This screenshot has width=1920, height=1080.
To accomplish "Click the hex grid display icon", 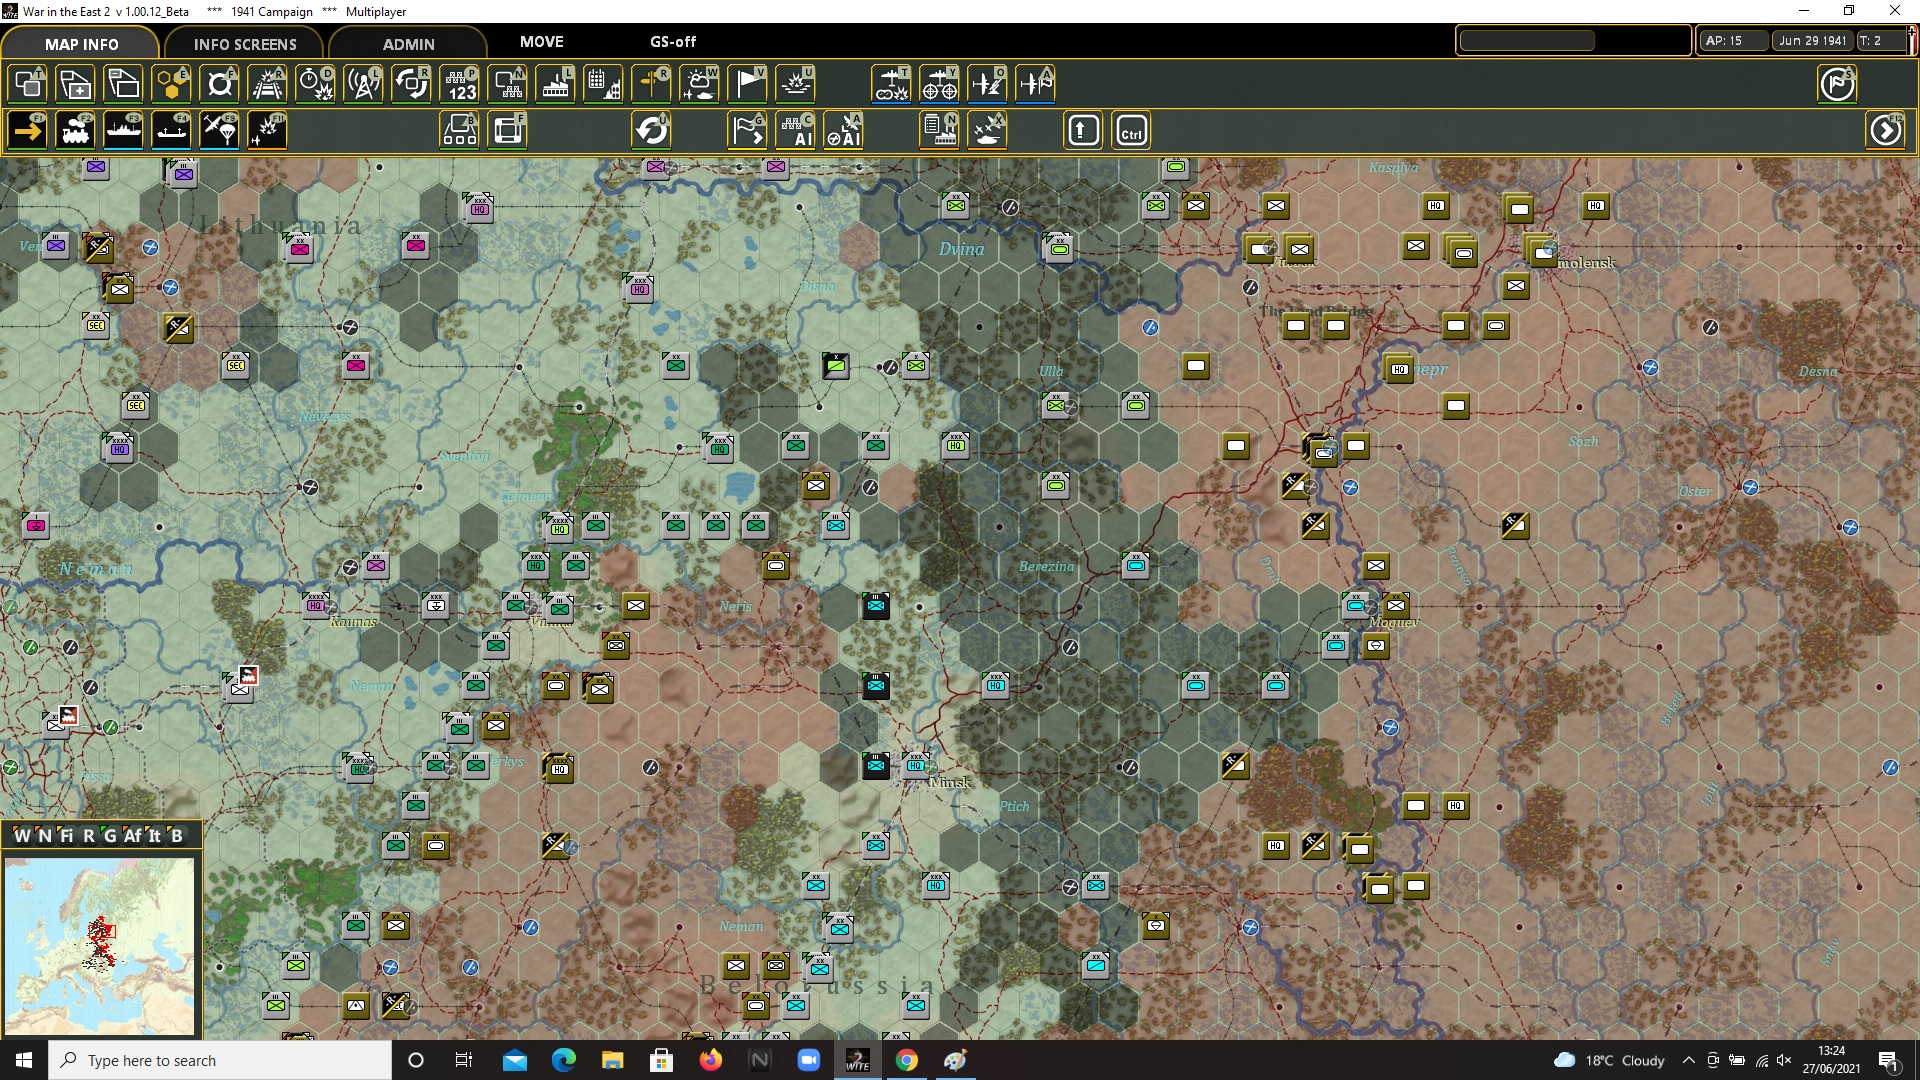I will pyautogui.click(x=171, y=84).
